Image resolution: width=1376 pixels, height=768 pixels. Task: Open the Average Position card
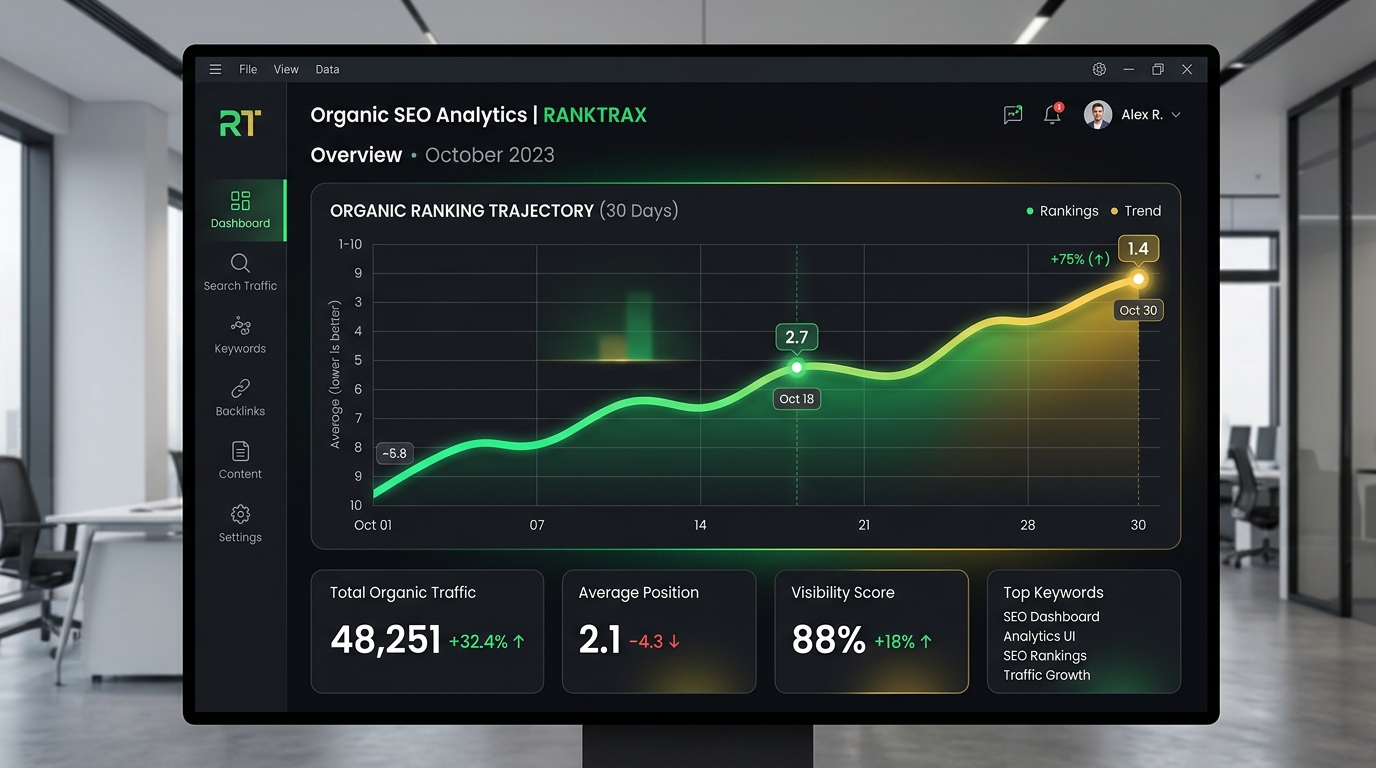tap(659, 632)
